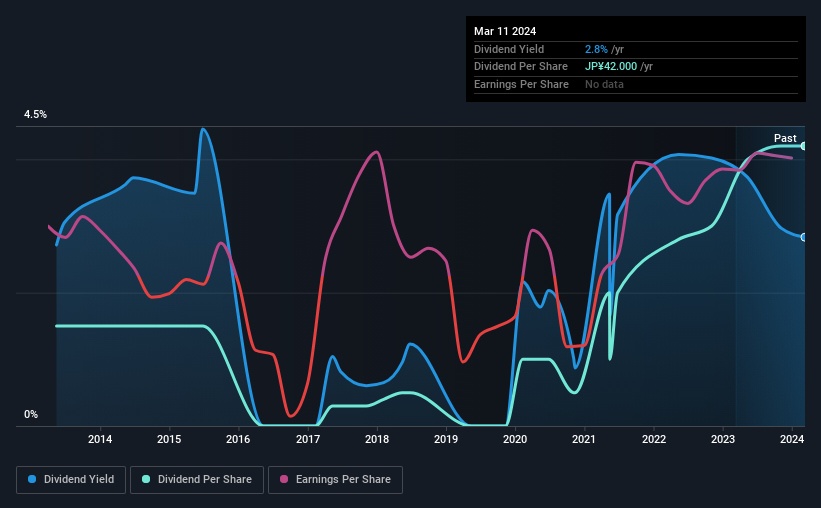Image resolution: width=821 pixels, height=508 pixels.
Task: Click the 2019 x-axis label
Action: [446, 439]
